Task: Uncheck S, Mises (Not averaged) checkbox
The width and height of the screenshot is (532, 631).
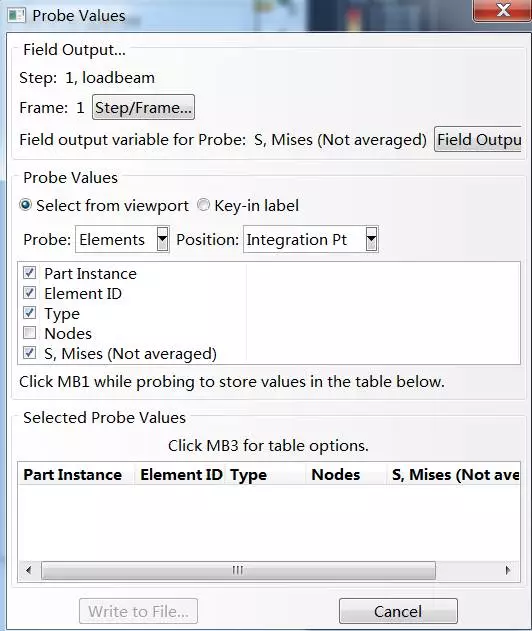Action: [29, 353]
